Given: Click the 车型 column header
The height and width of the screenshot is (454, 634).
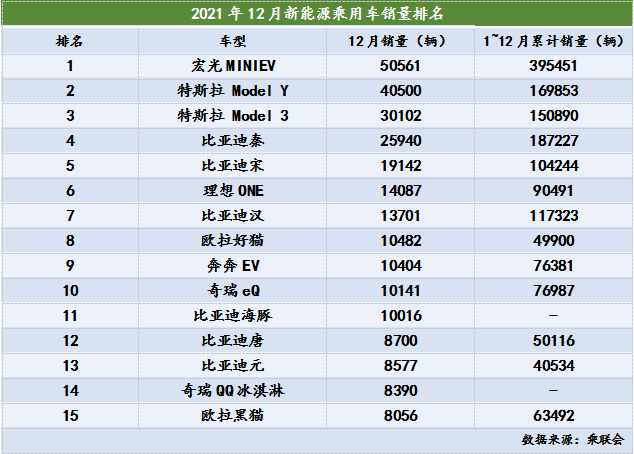Looking at the screenshot, I should (x=232, y=41).
